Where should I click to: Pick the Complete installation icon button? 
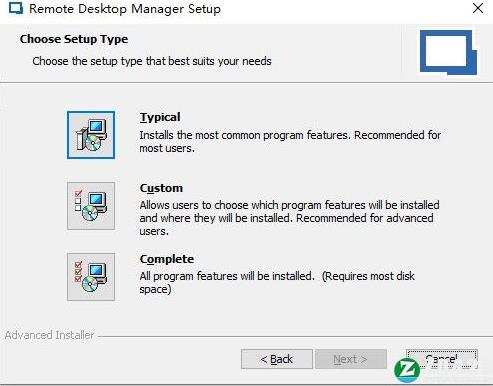coord(91,277)
